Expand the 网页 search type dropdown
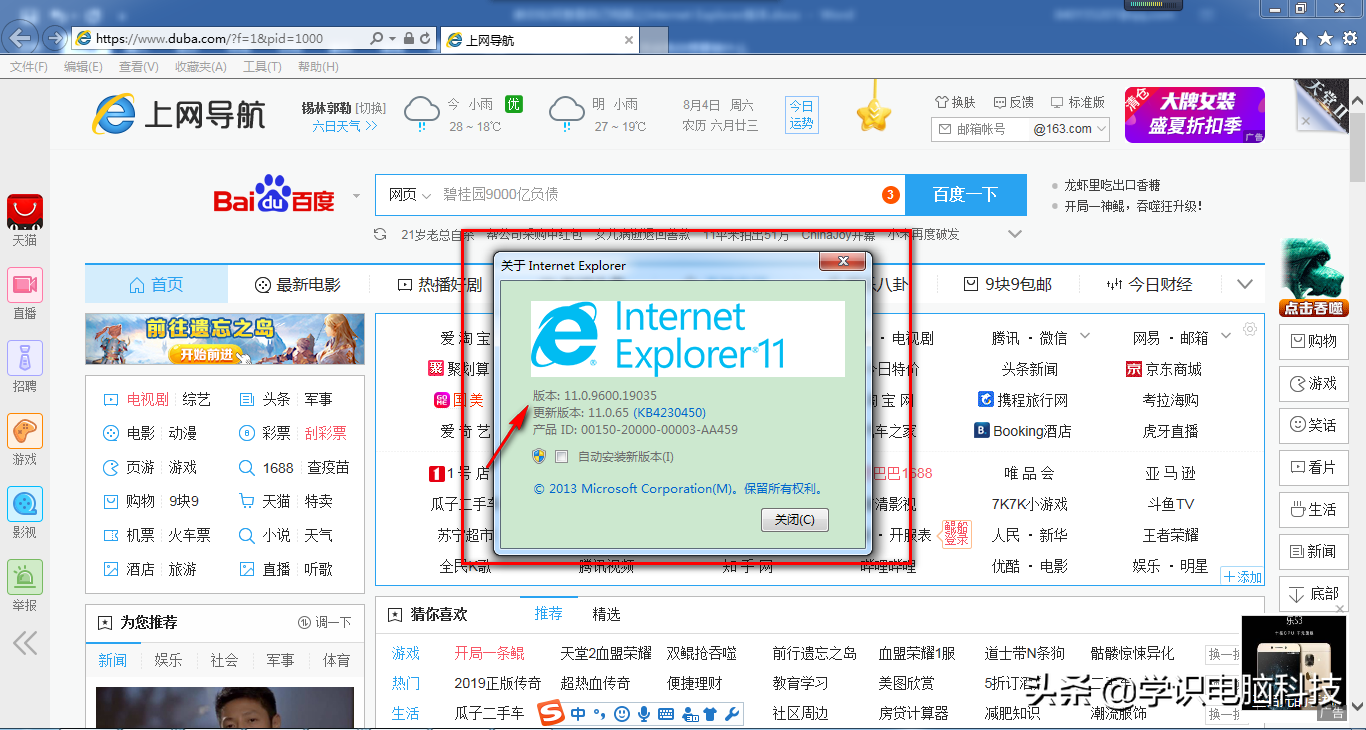The height and width of the screenshot is (730, 1366). point(410,195)
